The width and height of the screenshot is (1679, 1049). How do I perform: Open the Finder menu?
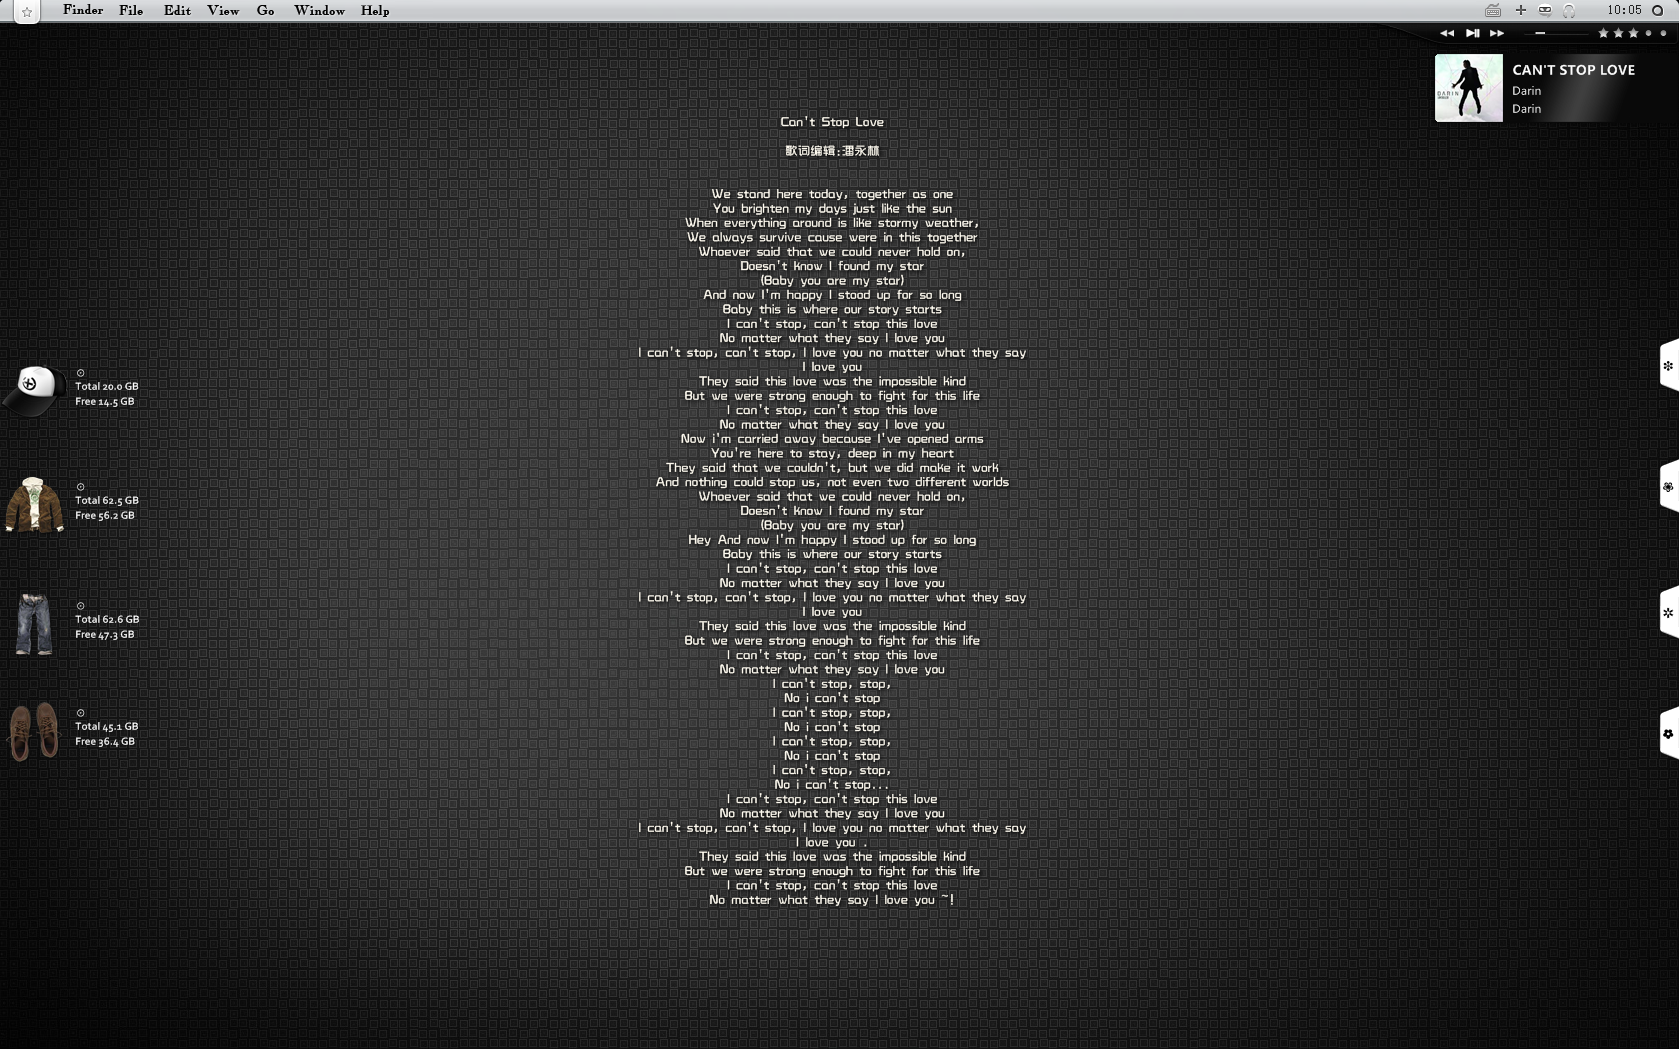(83, 10)
